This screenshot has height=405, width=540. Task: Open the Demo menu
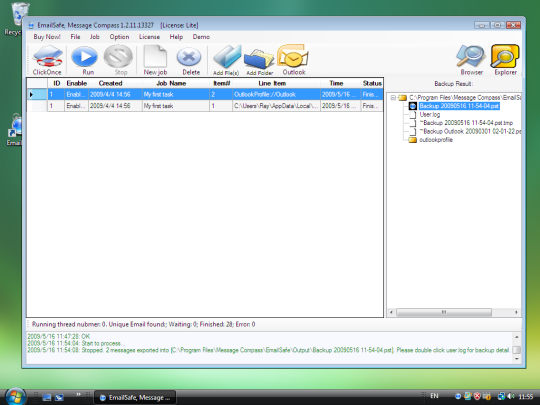coord(201,37)
